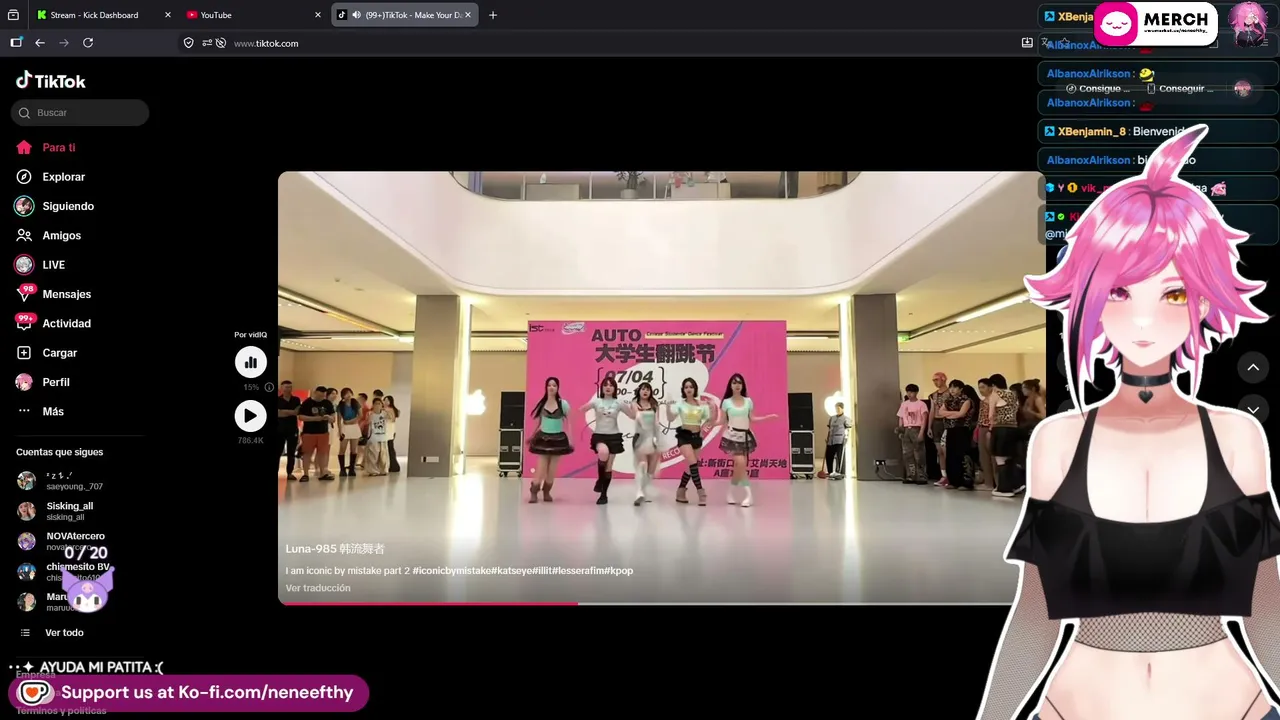Click saeyoung._707 profile avatar
1280x720 pixels.
coord(26,481)
